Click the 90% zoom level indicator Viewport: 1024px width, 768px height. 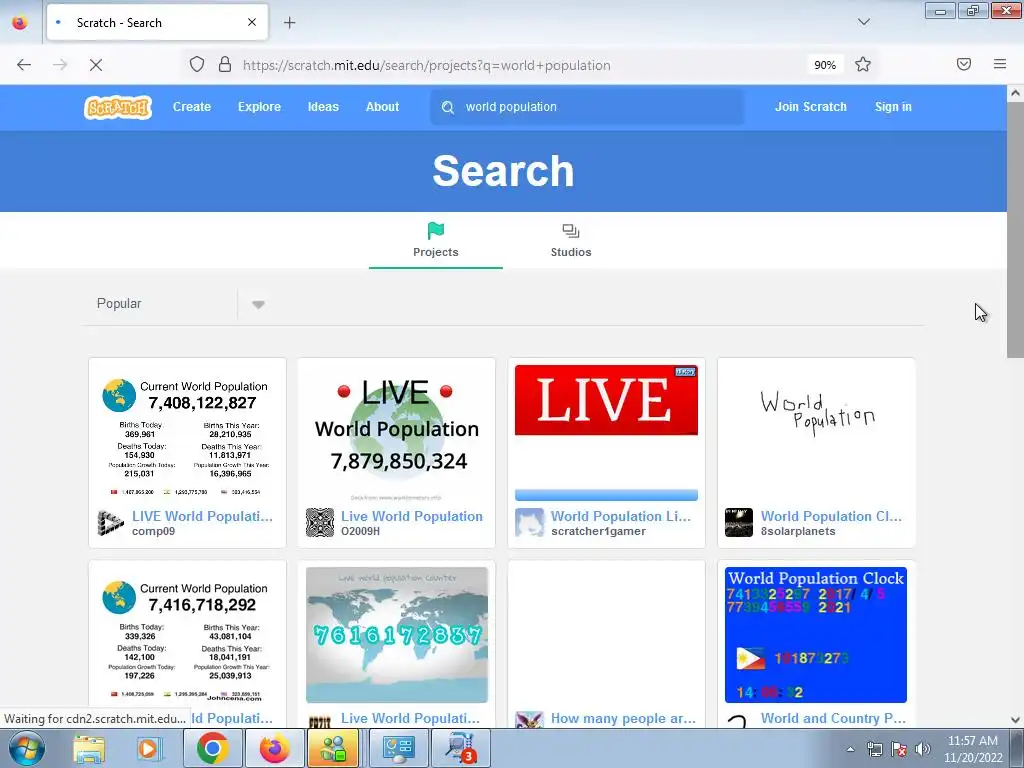825,65
